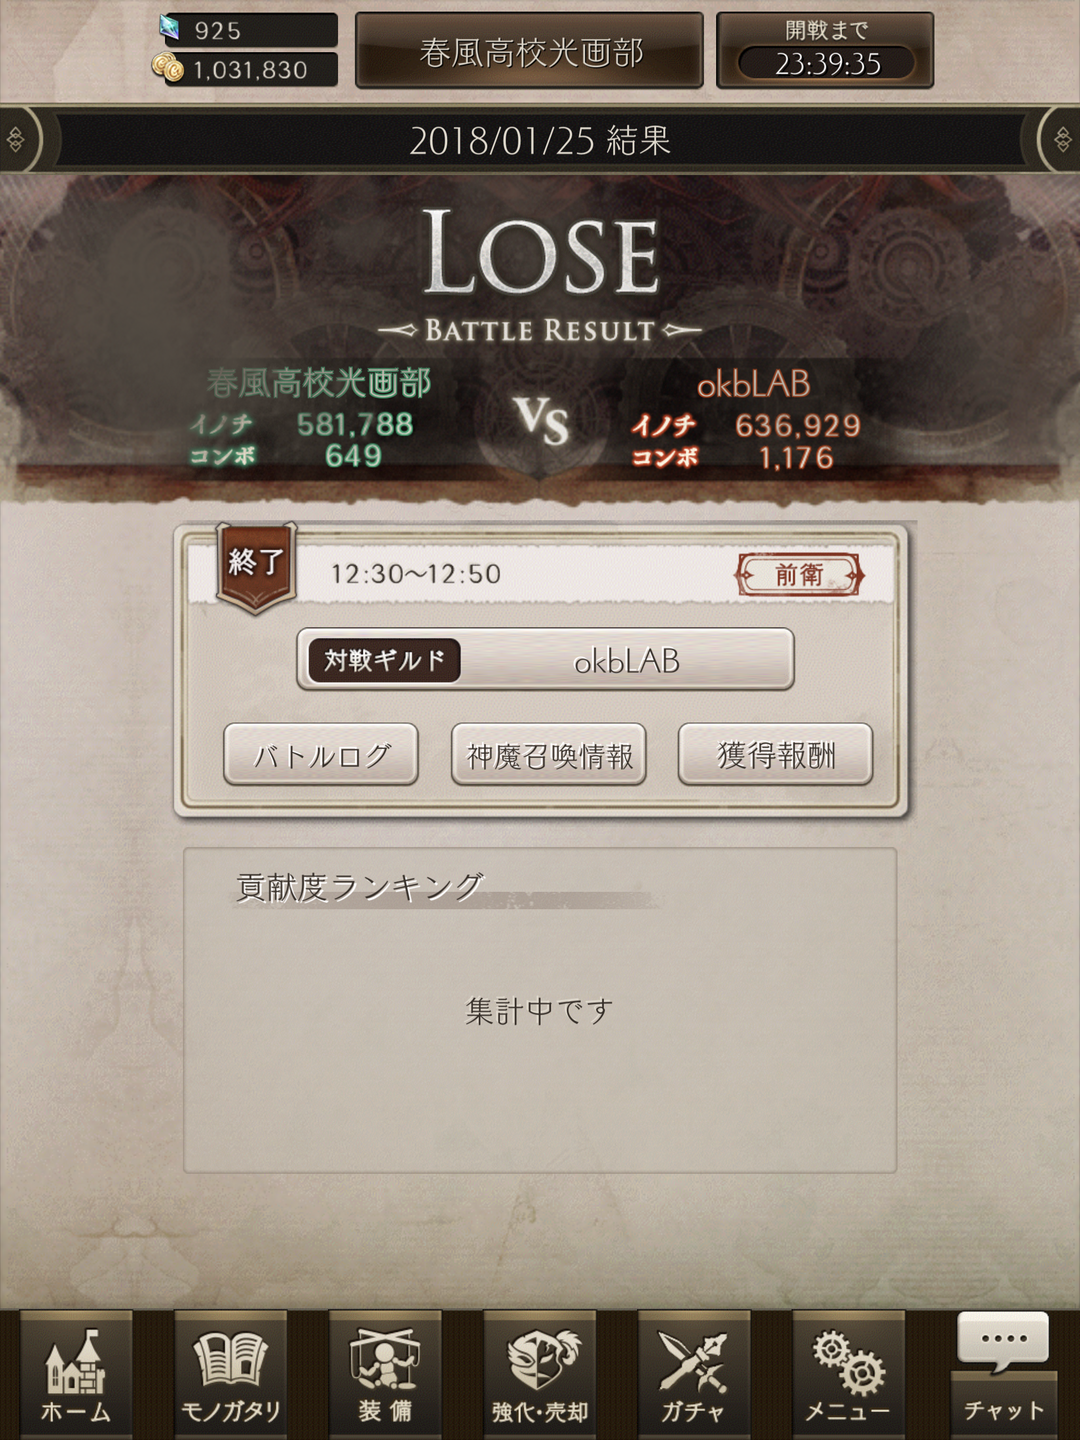Image resolution: width=1080 pixels, height=1440 pixels.
Task: Tap the 春風高校光画部 guild name header
Action: [x=530, y=51]
